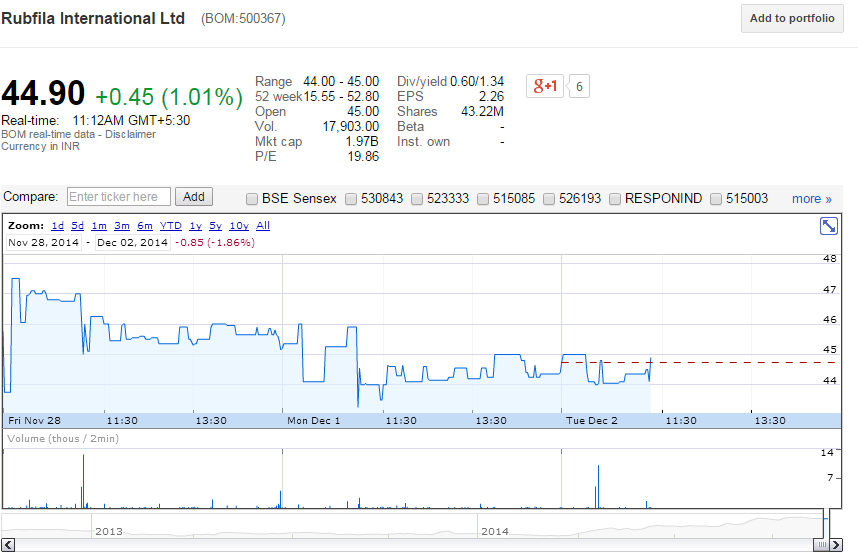Click the 52 week range 15.55 - 52.80
The image size is (858, 557).
(x=341, y=96)
